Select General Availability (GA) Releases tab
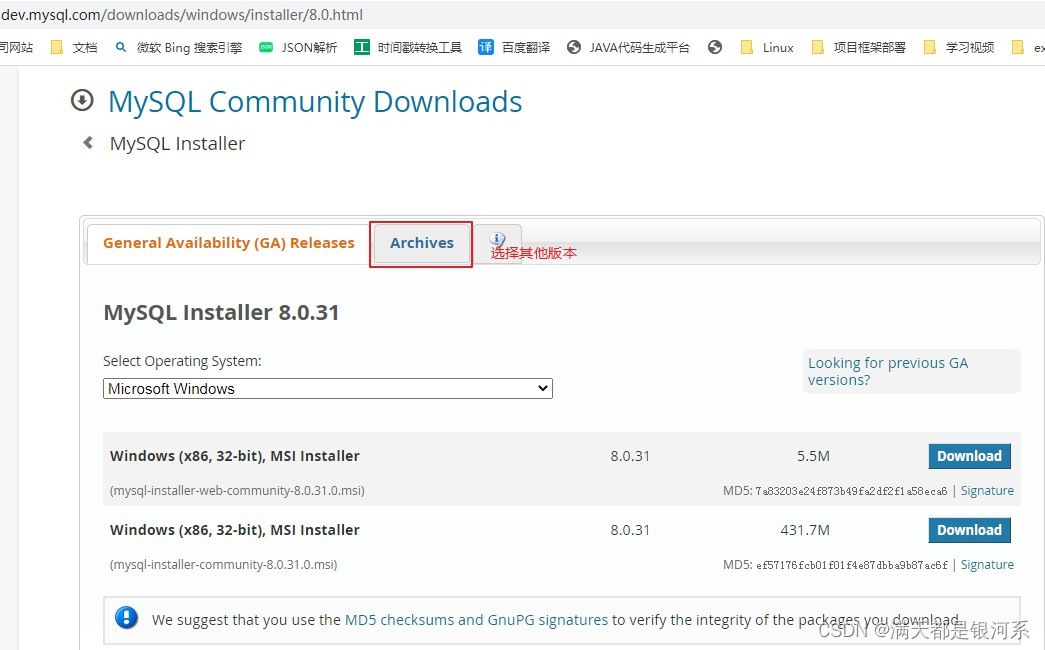 coord(227,243)
